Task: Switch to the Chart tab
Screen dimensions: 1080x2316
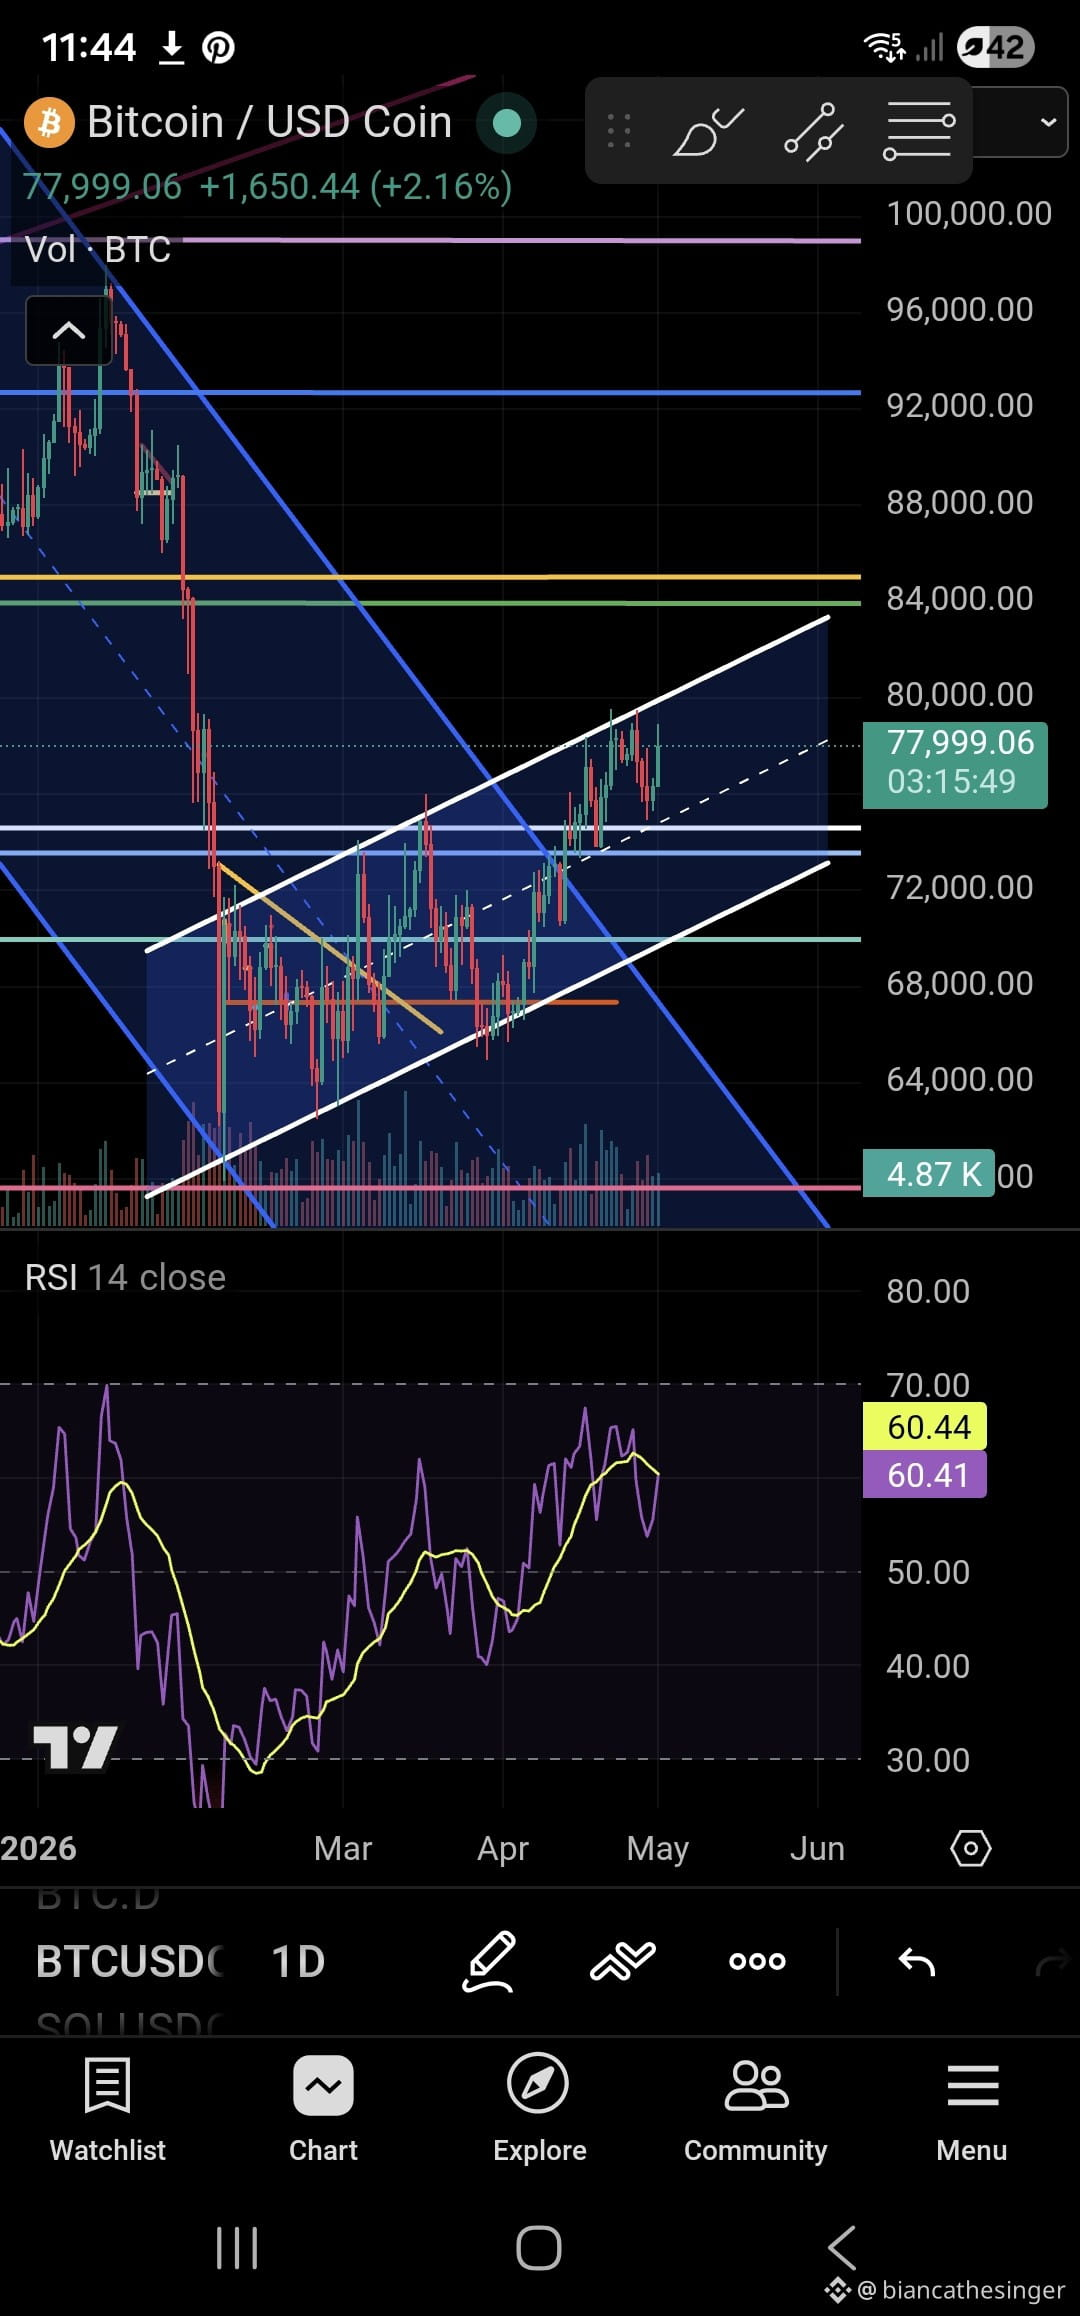Action: click(x=323, y=2110)
